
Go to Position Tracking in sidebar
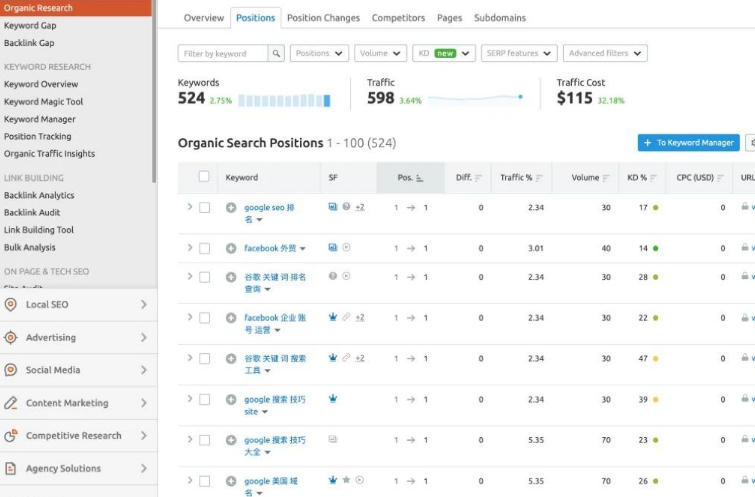click(x=38, y=136)
